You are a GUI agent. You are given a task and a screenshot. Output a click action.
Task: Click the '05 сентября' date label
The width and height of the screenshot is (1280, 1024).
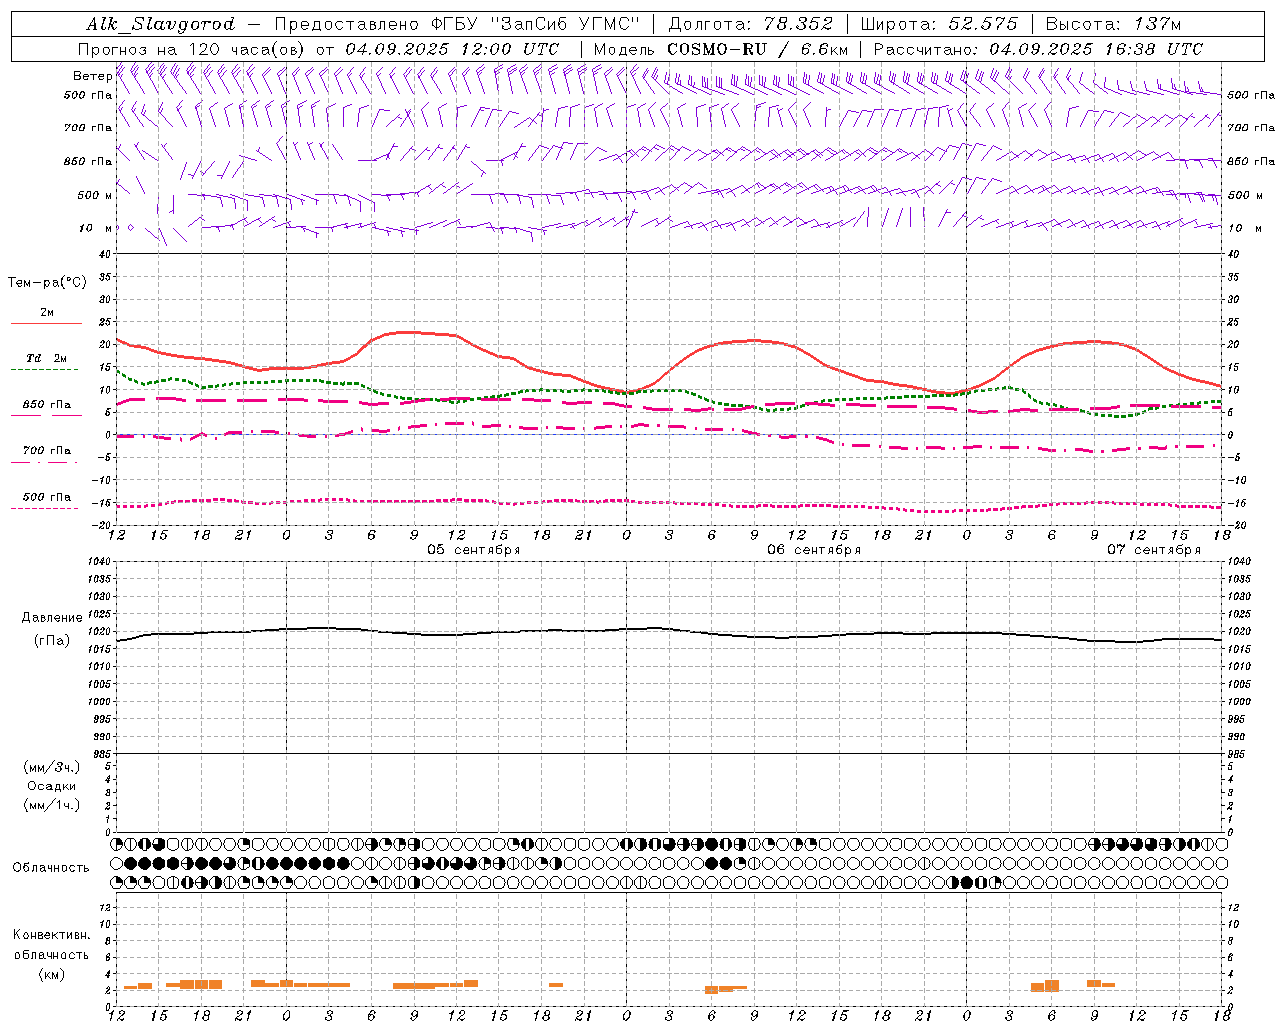pos(474,550)
